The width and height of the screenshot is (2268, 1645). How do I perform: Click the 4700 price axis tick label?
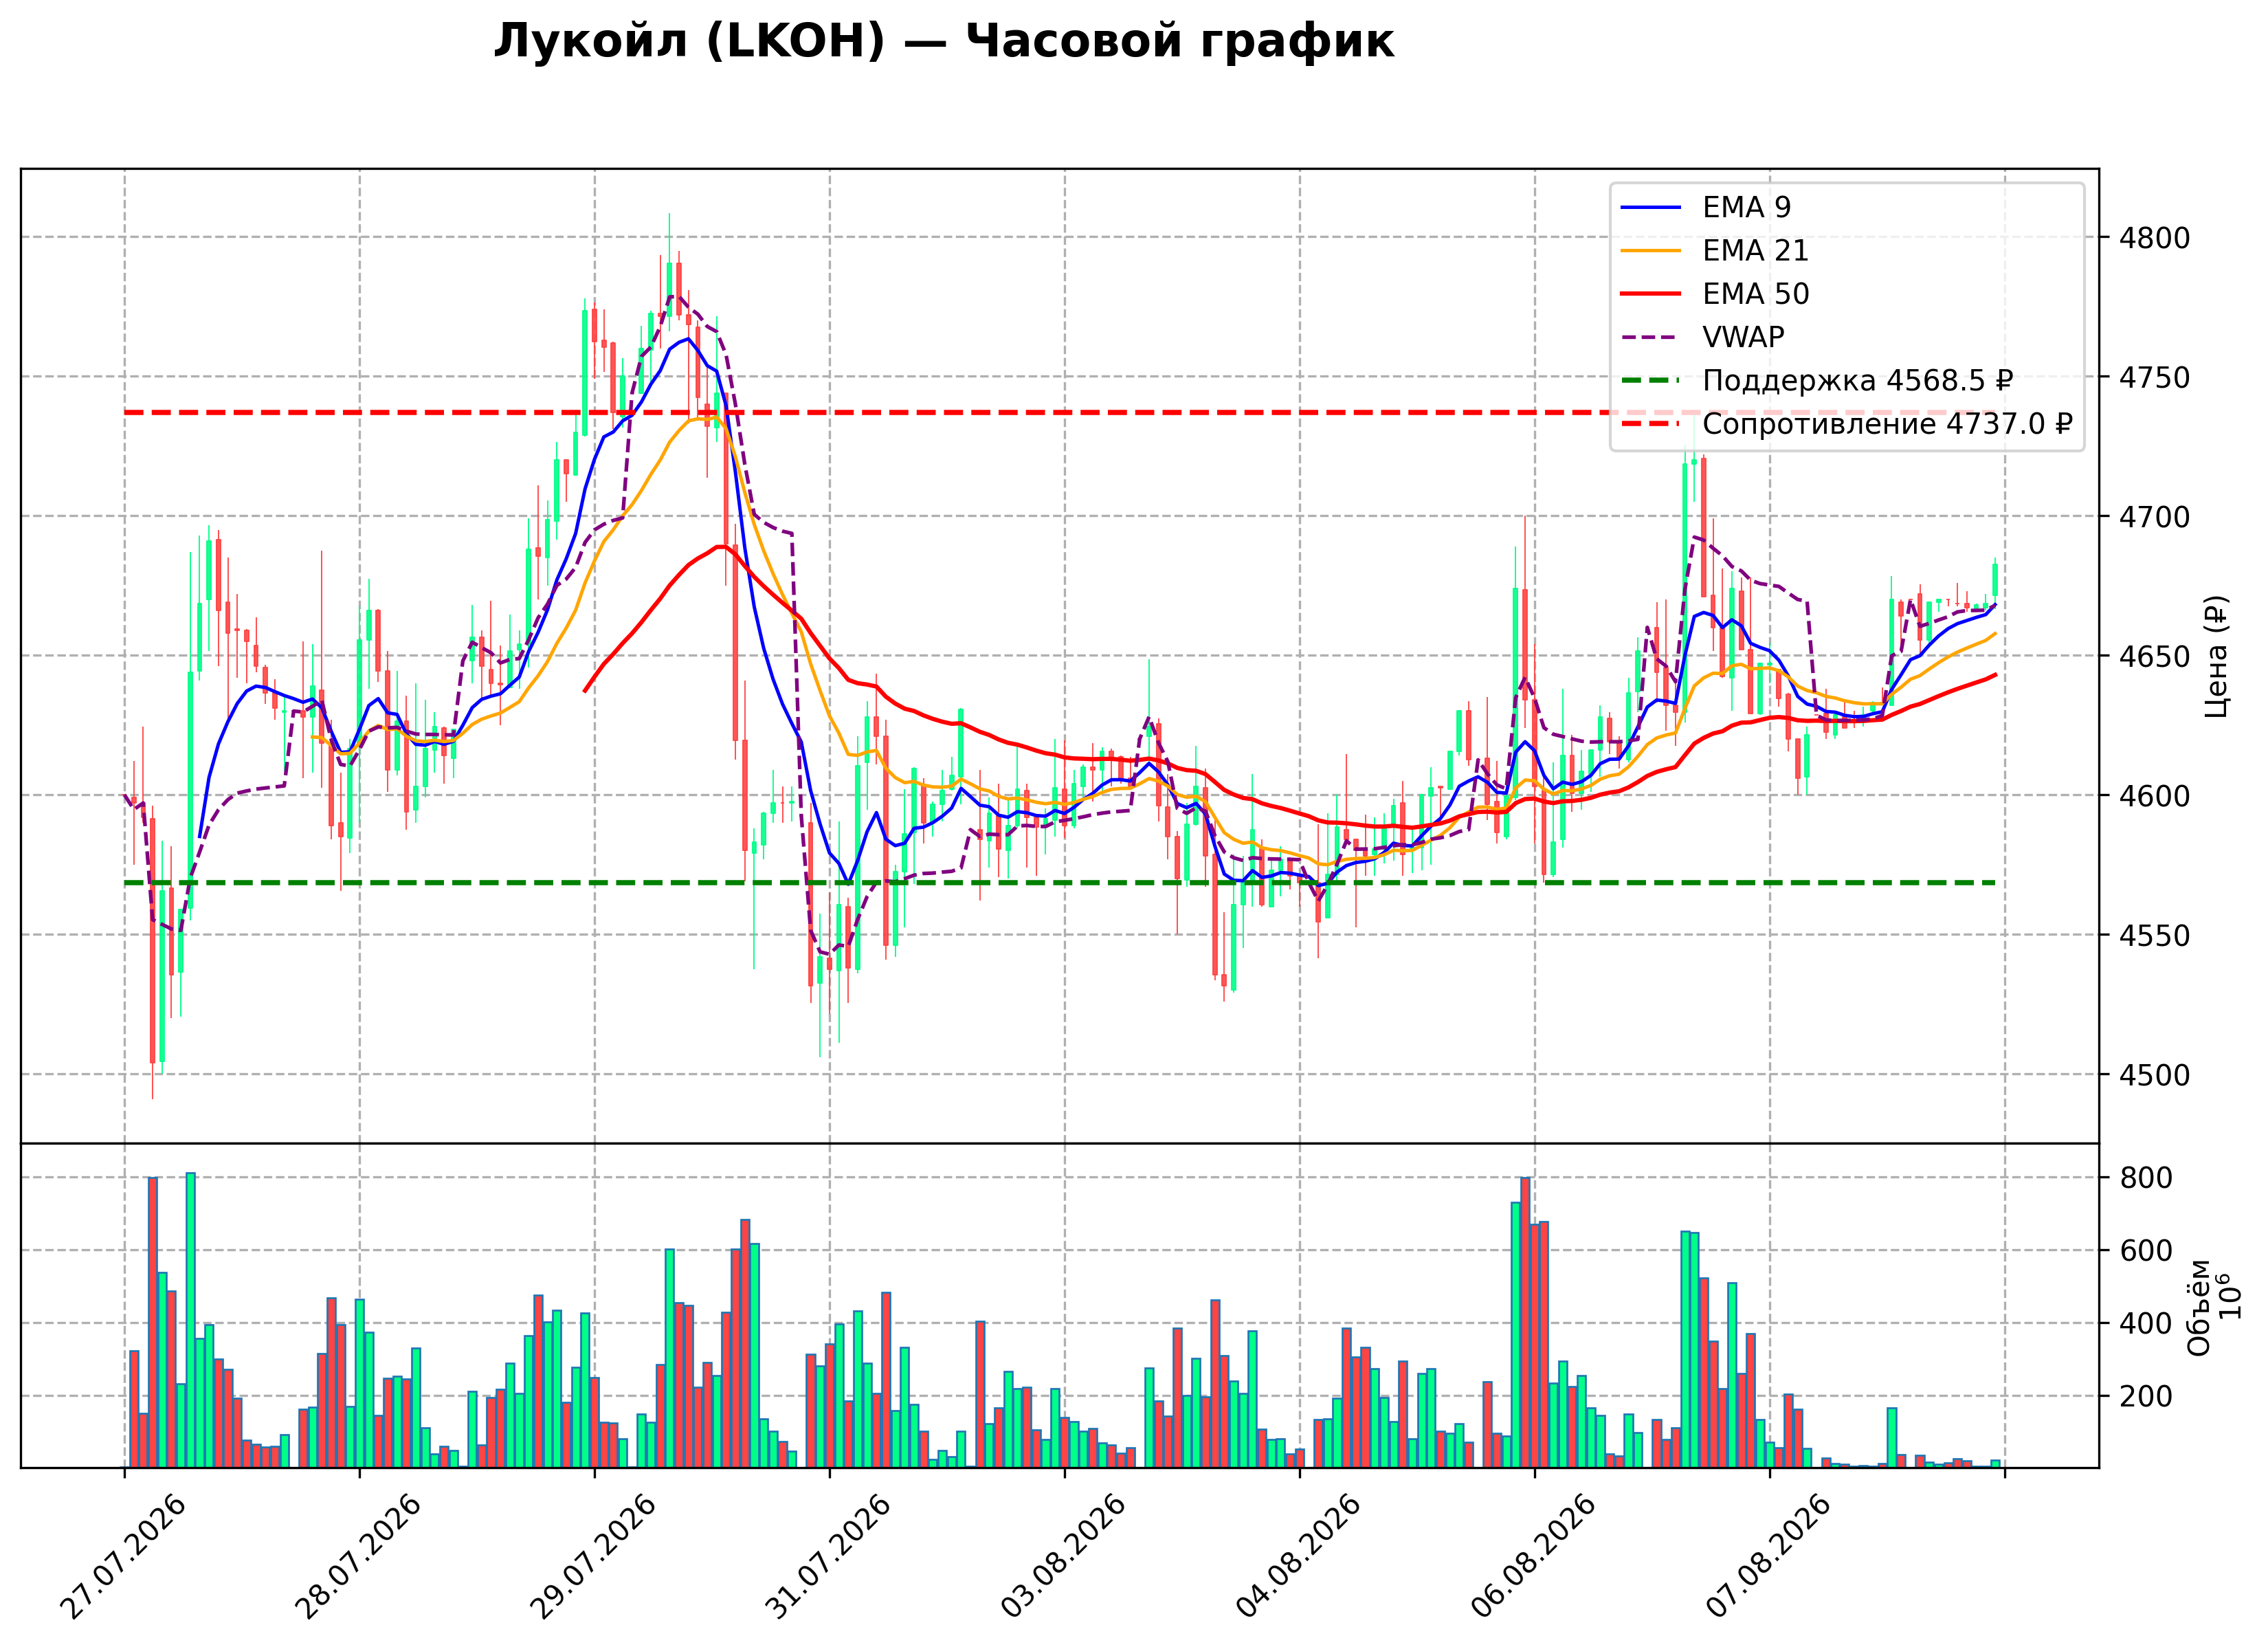coord(2154,518)
